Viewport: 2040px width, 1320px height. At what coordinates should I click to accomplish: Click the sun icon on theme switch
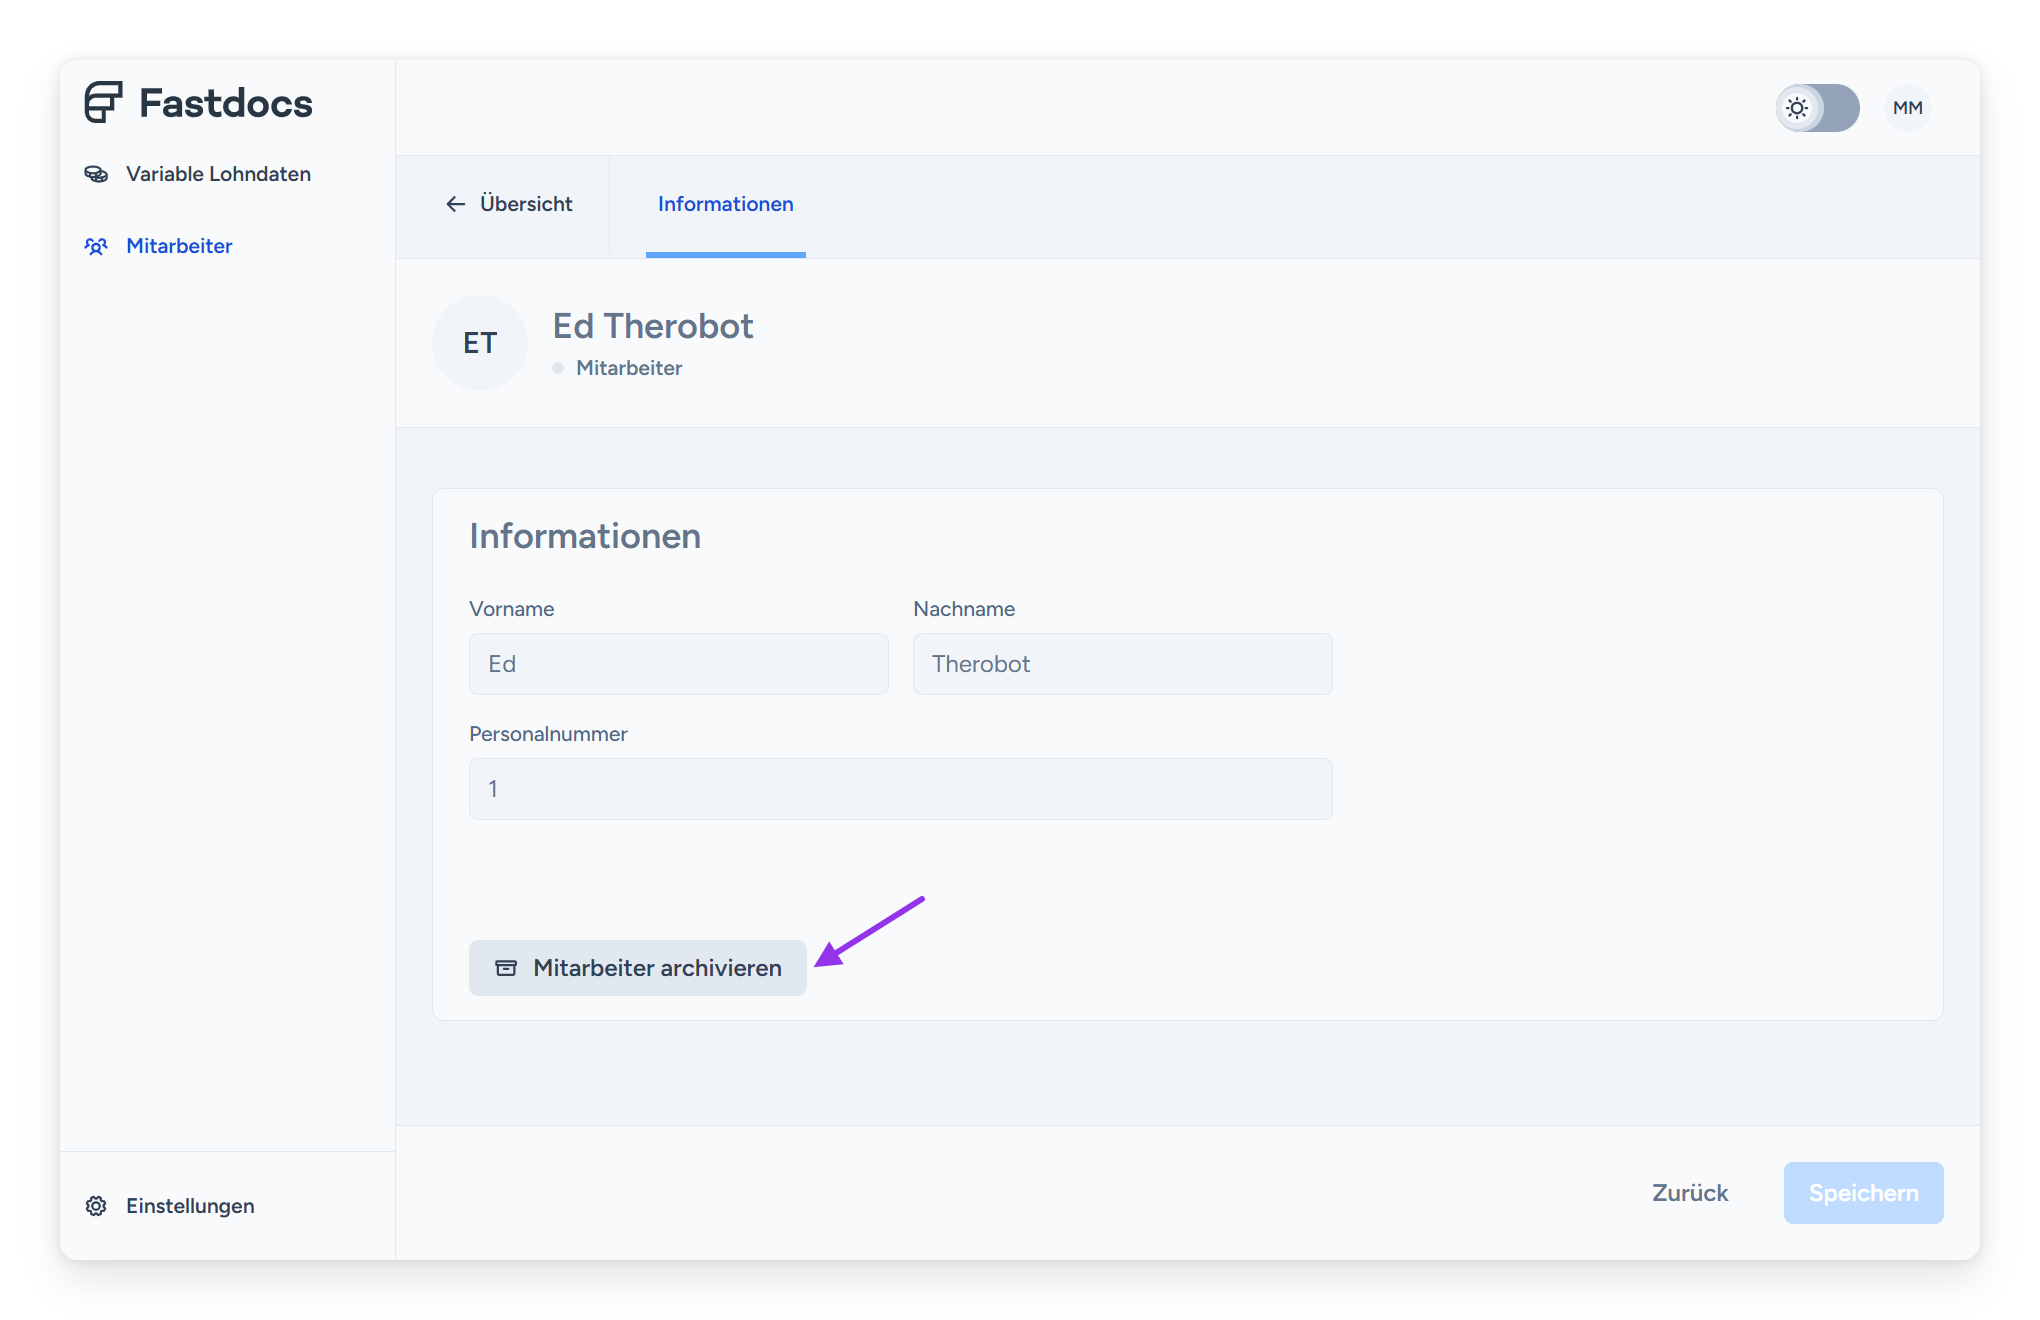(1797, 108)
